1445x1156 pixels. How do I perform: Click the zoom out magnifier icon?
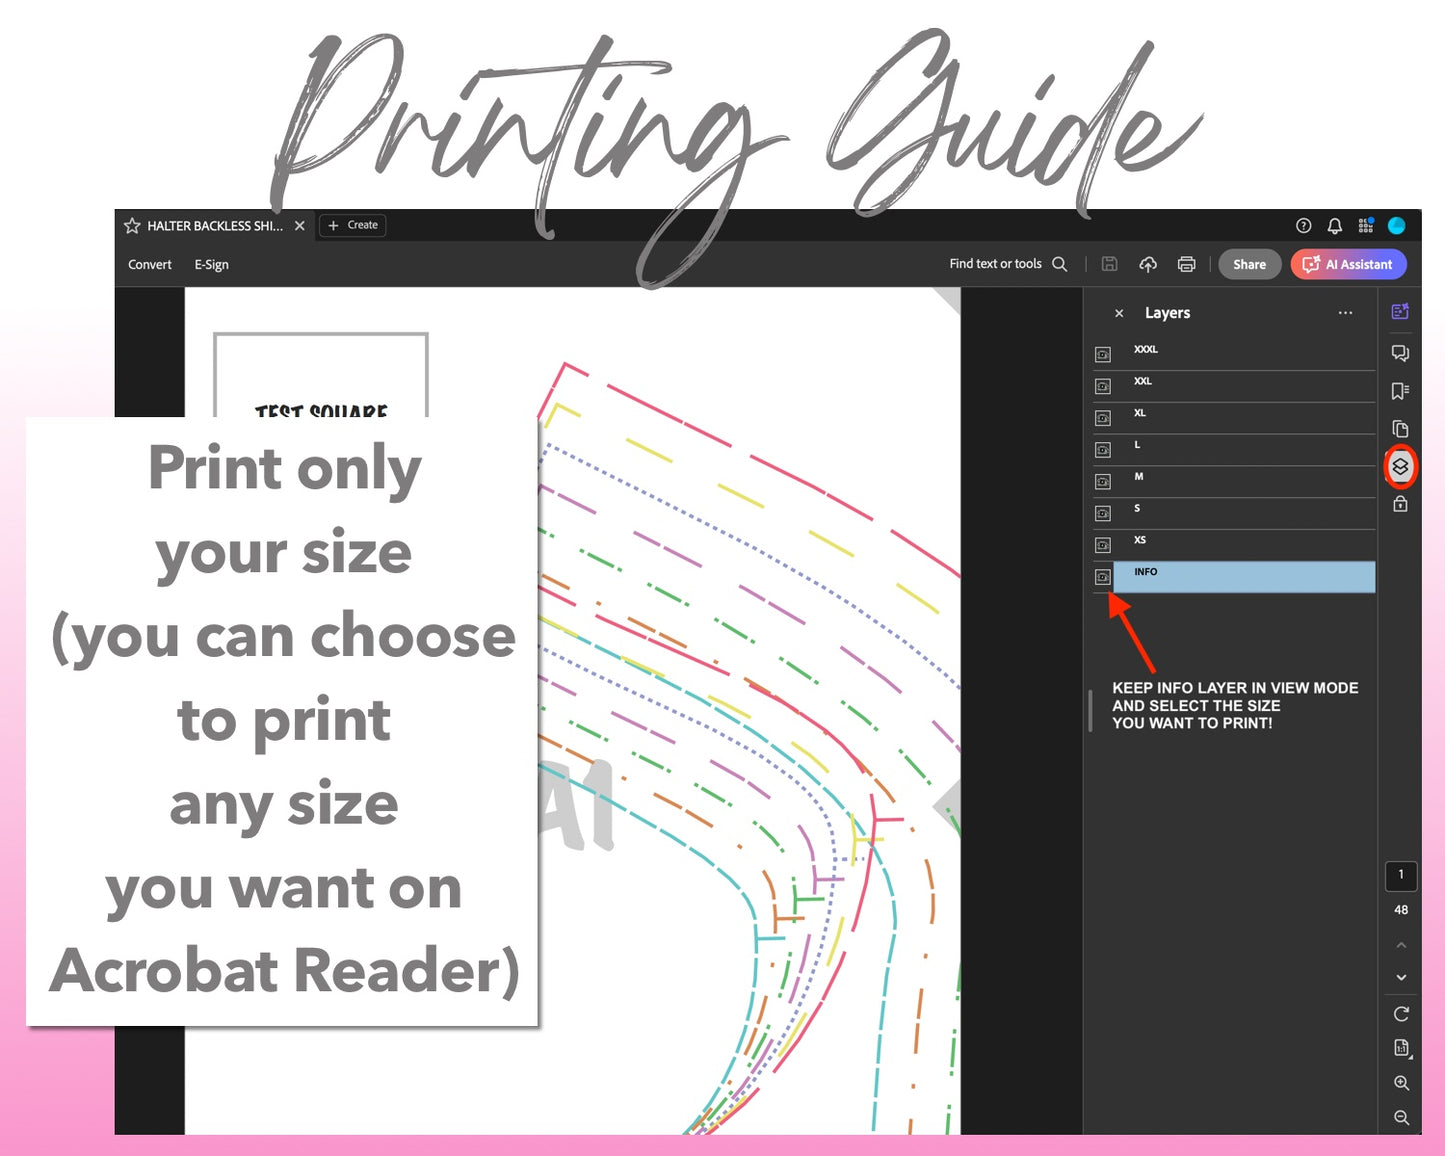[x=1401, y=1117]
